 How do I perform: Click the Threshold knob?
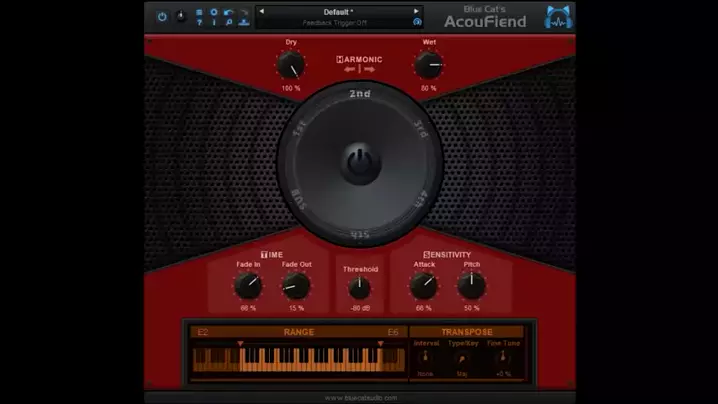pos(359,288)
